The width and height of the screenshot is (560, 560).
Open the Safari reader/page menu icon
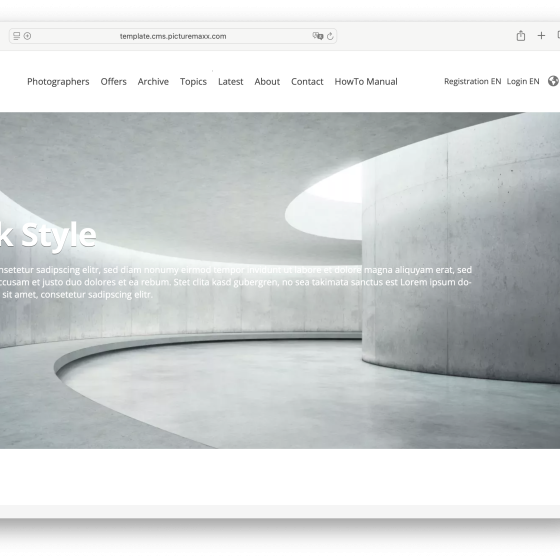click(x=16, y=36)
